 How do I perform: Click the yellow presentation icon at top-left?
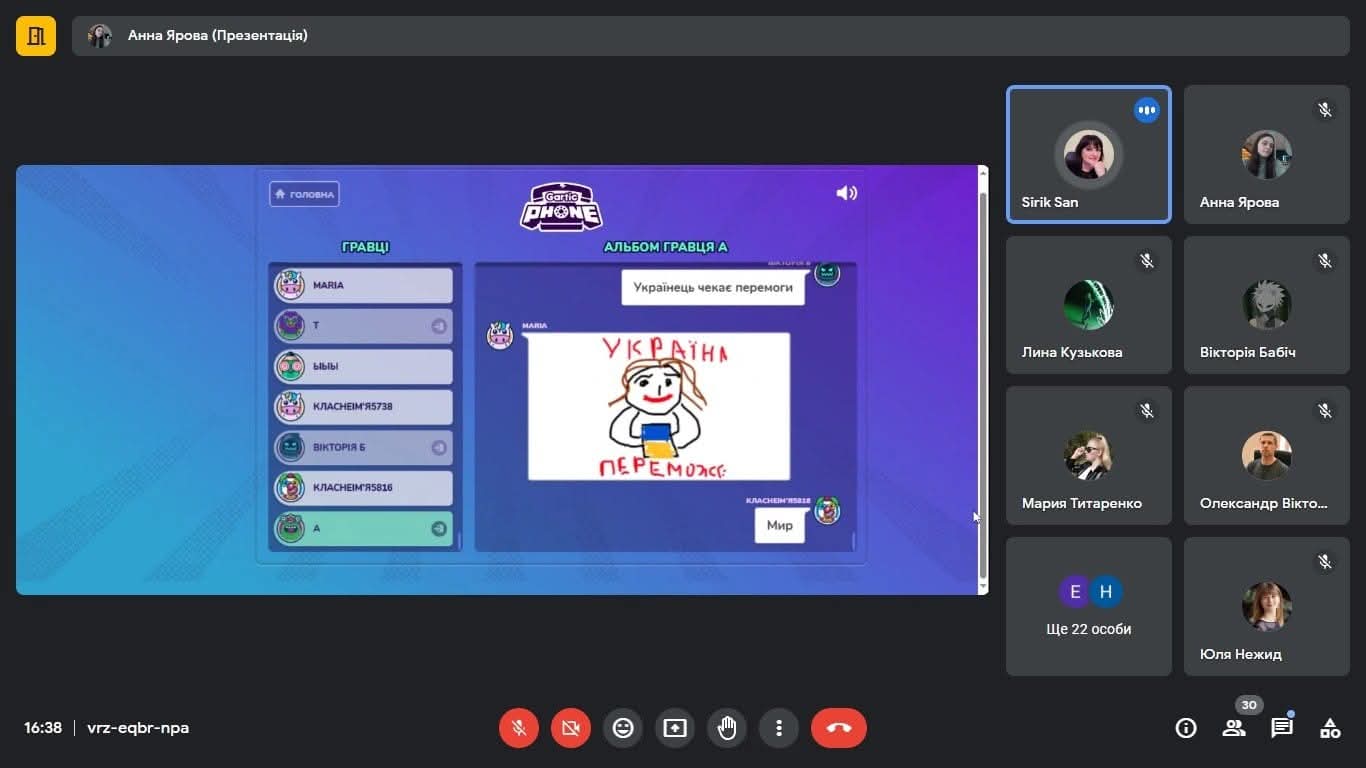(36, 36)
